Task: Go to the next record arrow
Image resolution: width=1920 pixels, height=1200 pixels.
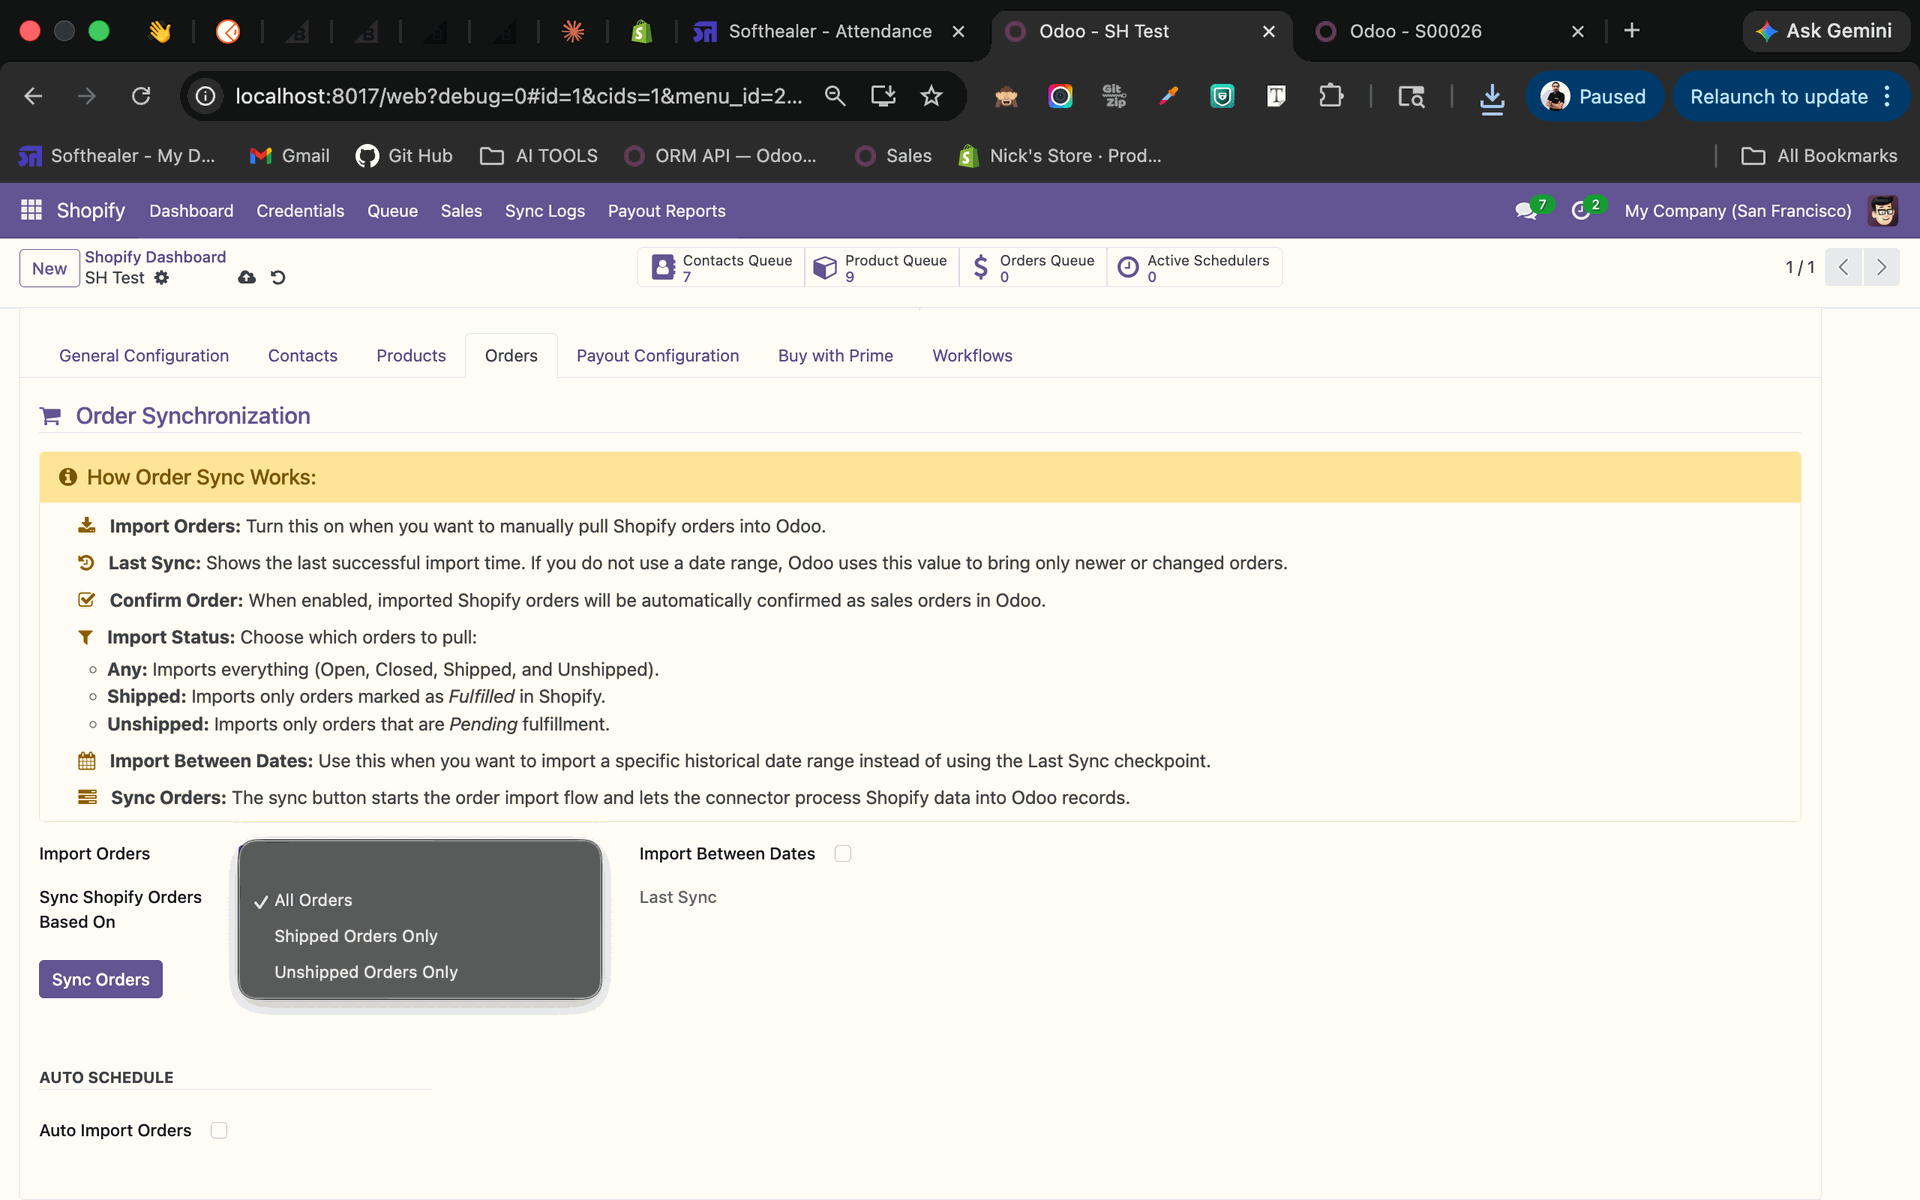Action: tap(1881, 267)
